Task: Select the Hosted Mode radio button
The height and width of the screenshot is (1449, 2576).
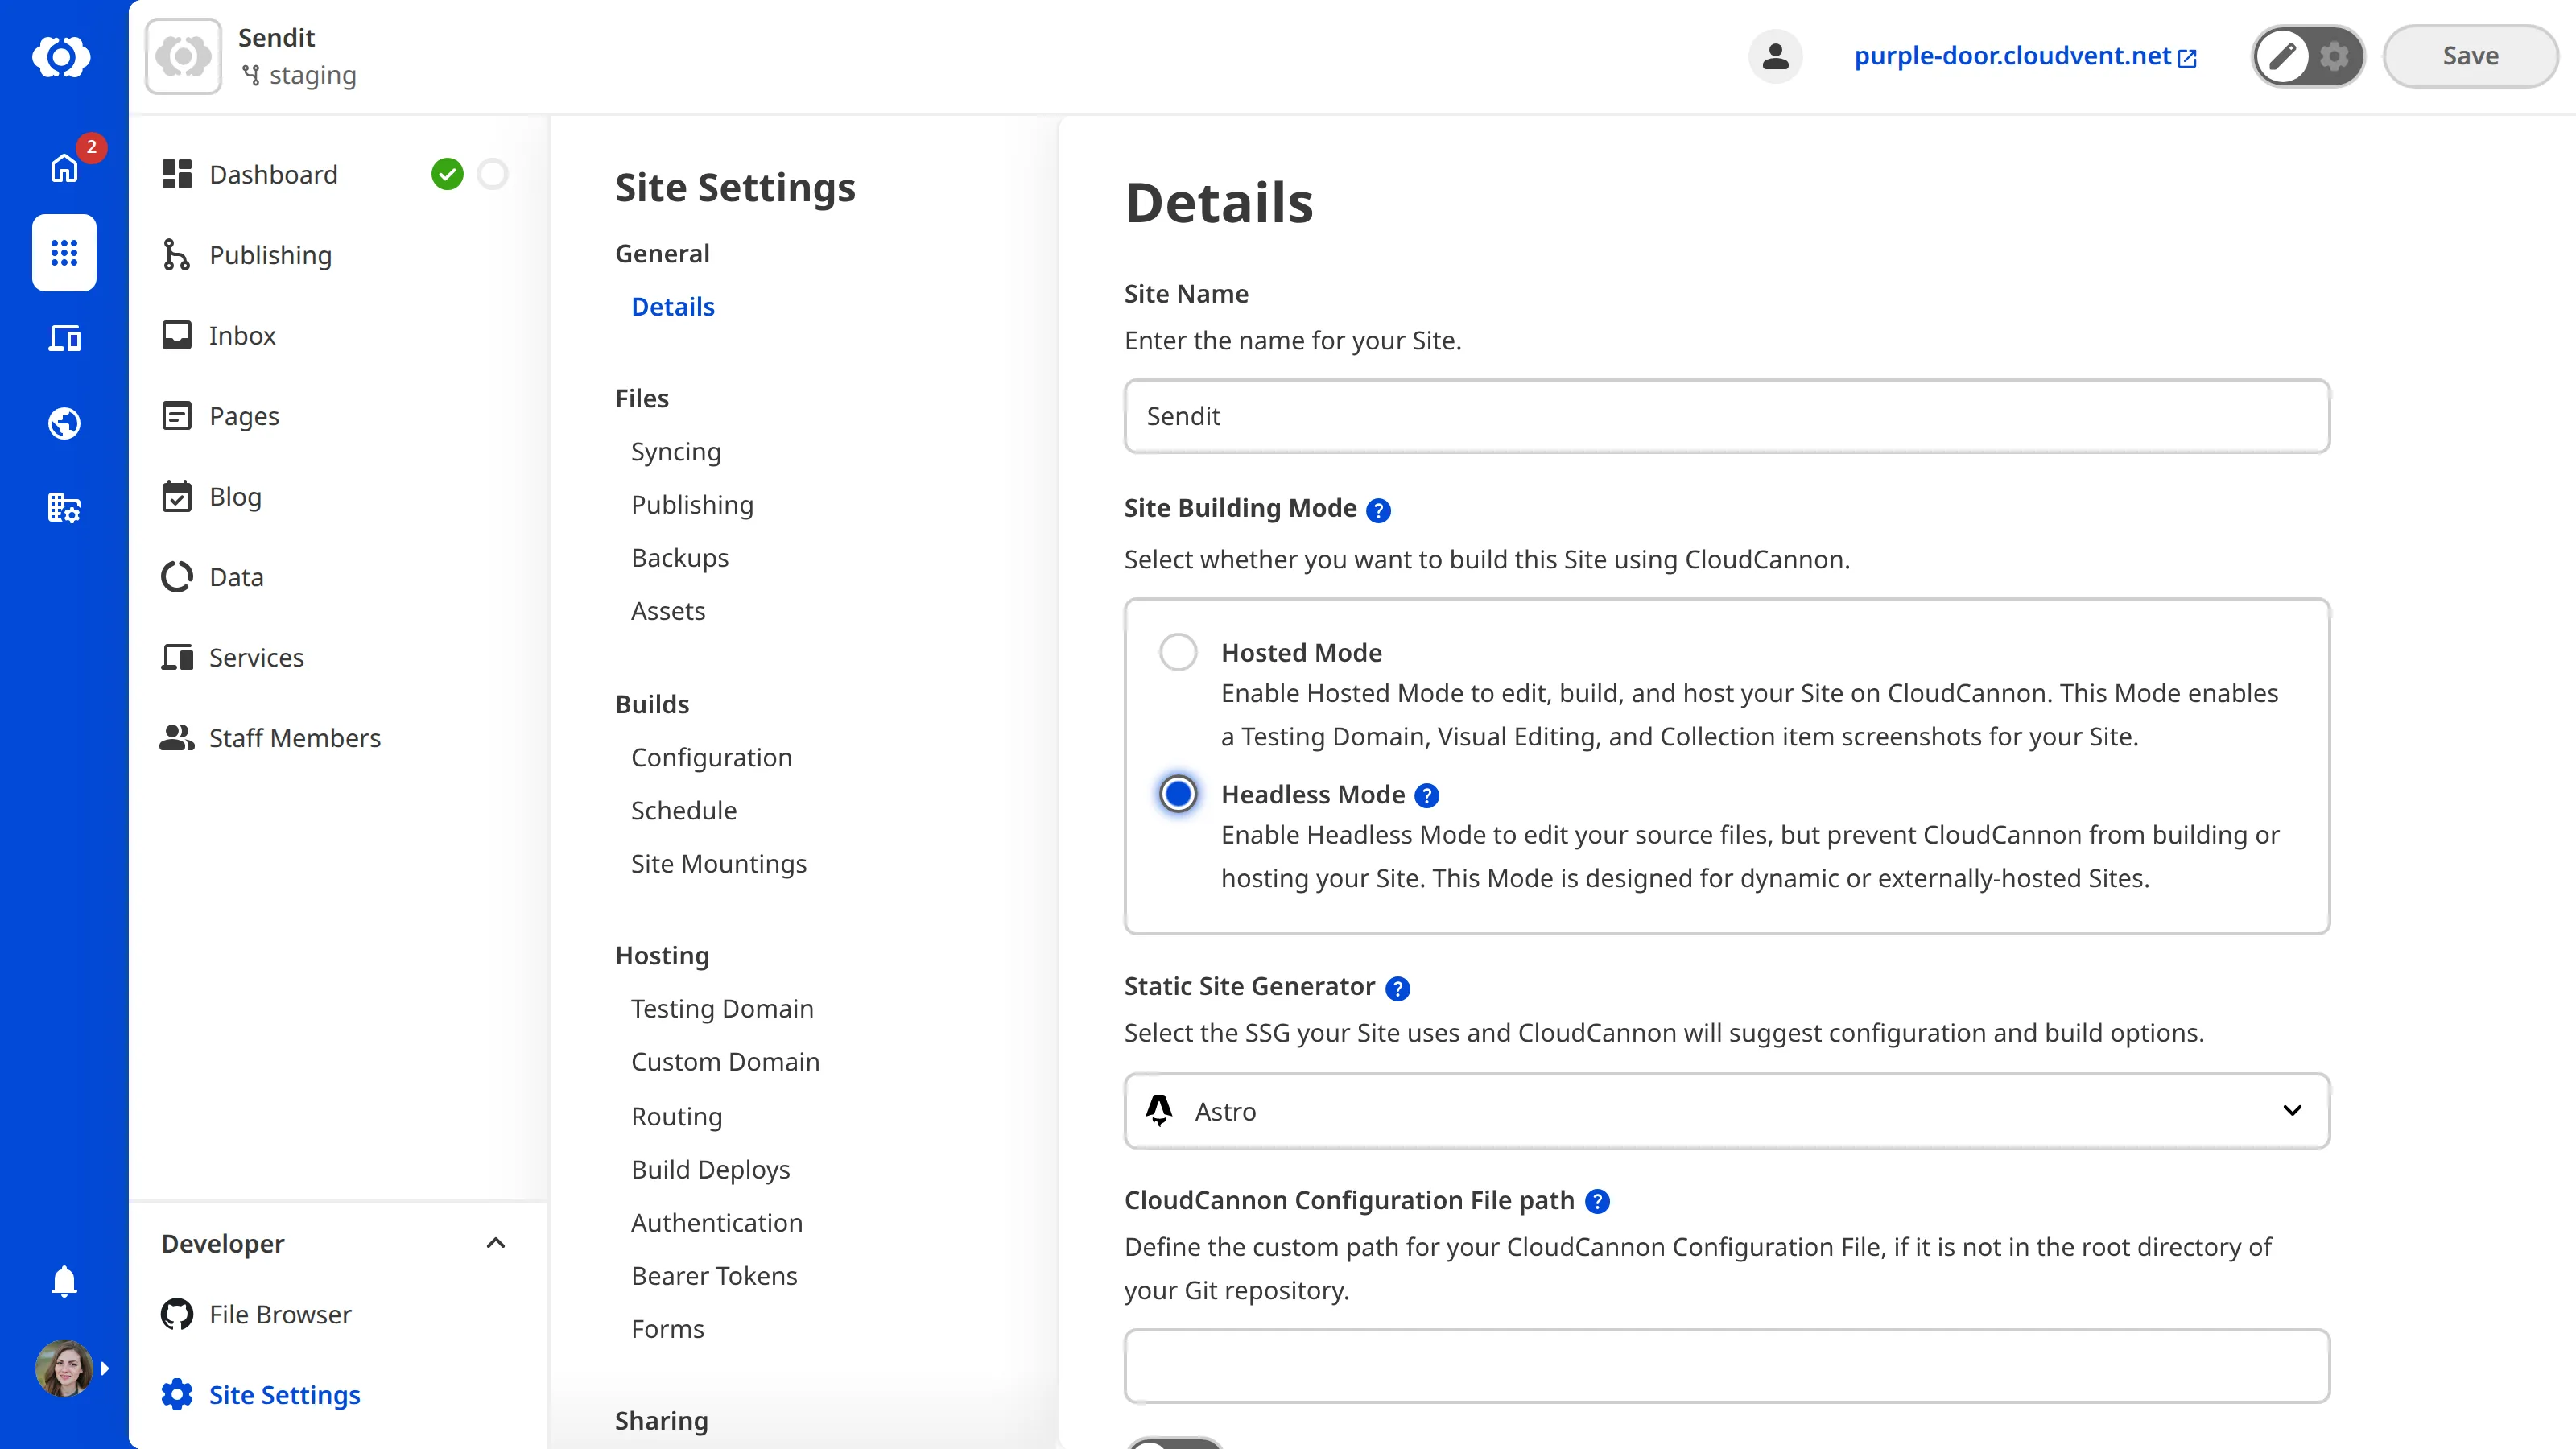Action: [x=1178, y=651]
